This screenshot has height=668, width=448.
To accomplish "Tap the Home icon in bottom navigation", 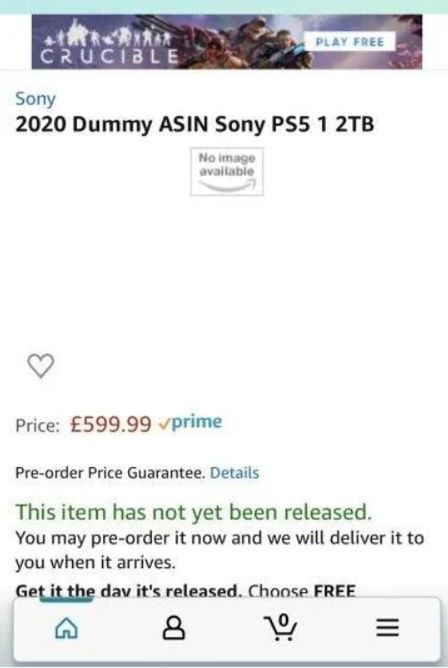I will tap(67, 628).
